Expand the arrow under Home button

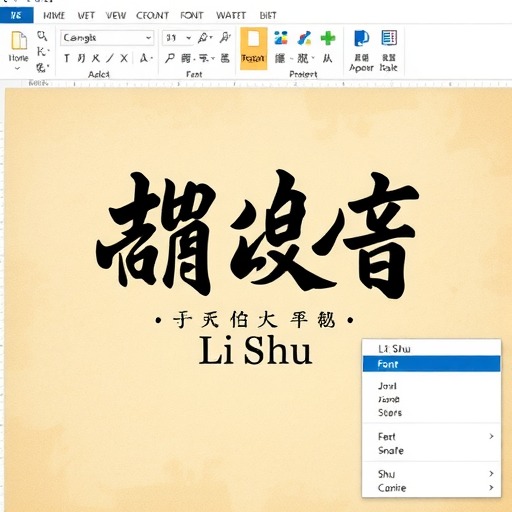pyautogui.click(x=18, y=68)
